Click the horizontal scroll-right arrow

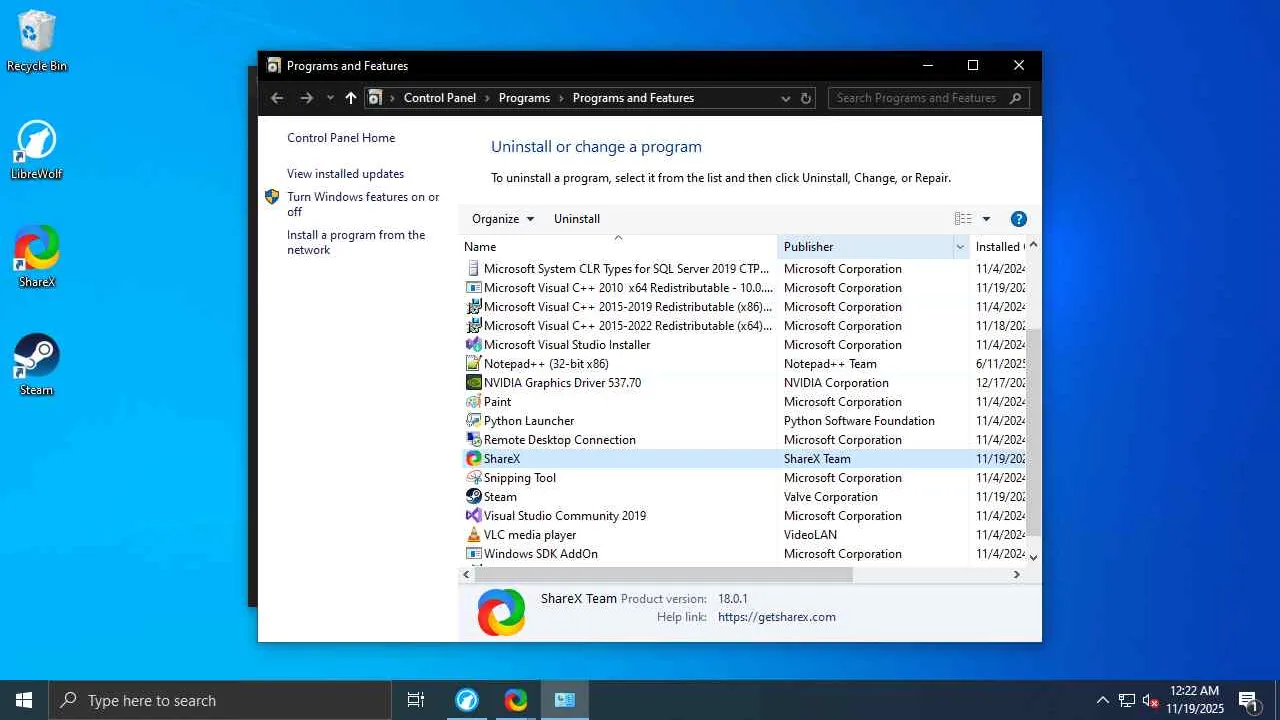click(x=1017, y=575)
